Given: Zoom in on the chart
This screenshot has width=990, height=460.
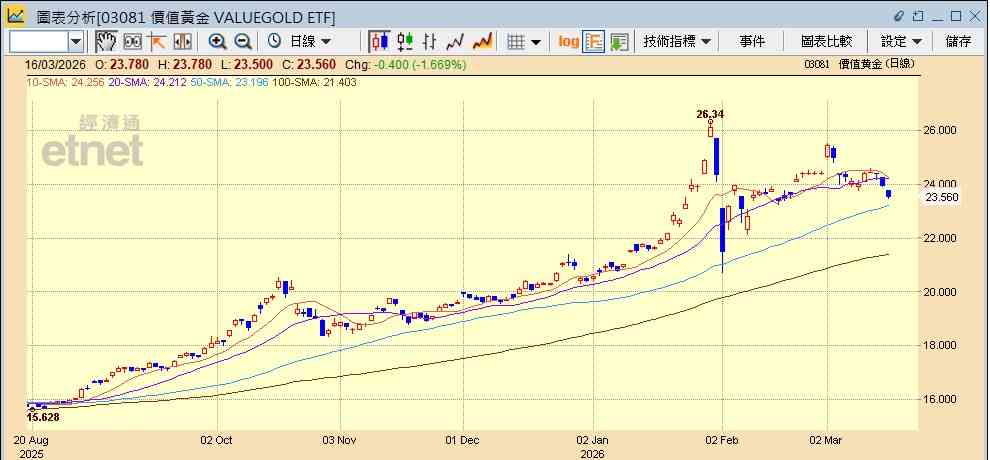Looking at the screenshot, I should (x=218, y=42).
